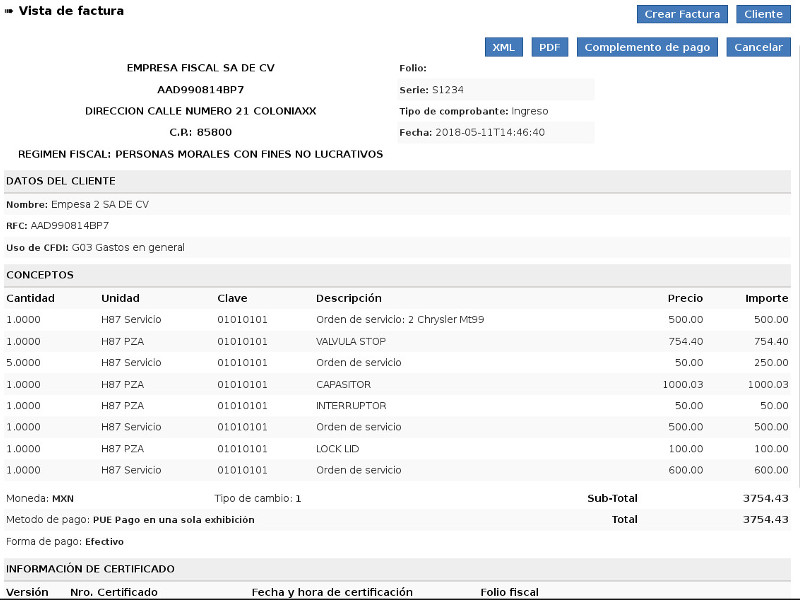Screen dimensions: 800x600
Task: Select the Sub-Total amount 3754.43
Action: pos(765,498)
